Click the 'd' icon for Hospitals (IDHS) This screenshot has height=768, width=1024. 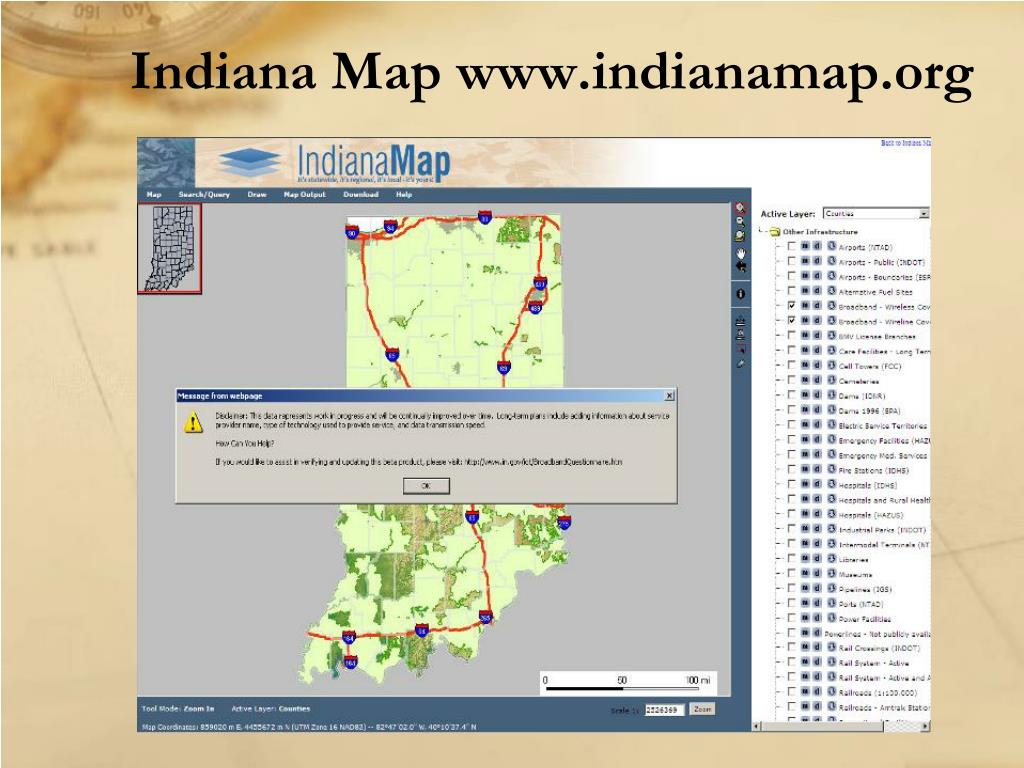817,484
